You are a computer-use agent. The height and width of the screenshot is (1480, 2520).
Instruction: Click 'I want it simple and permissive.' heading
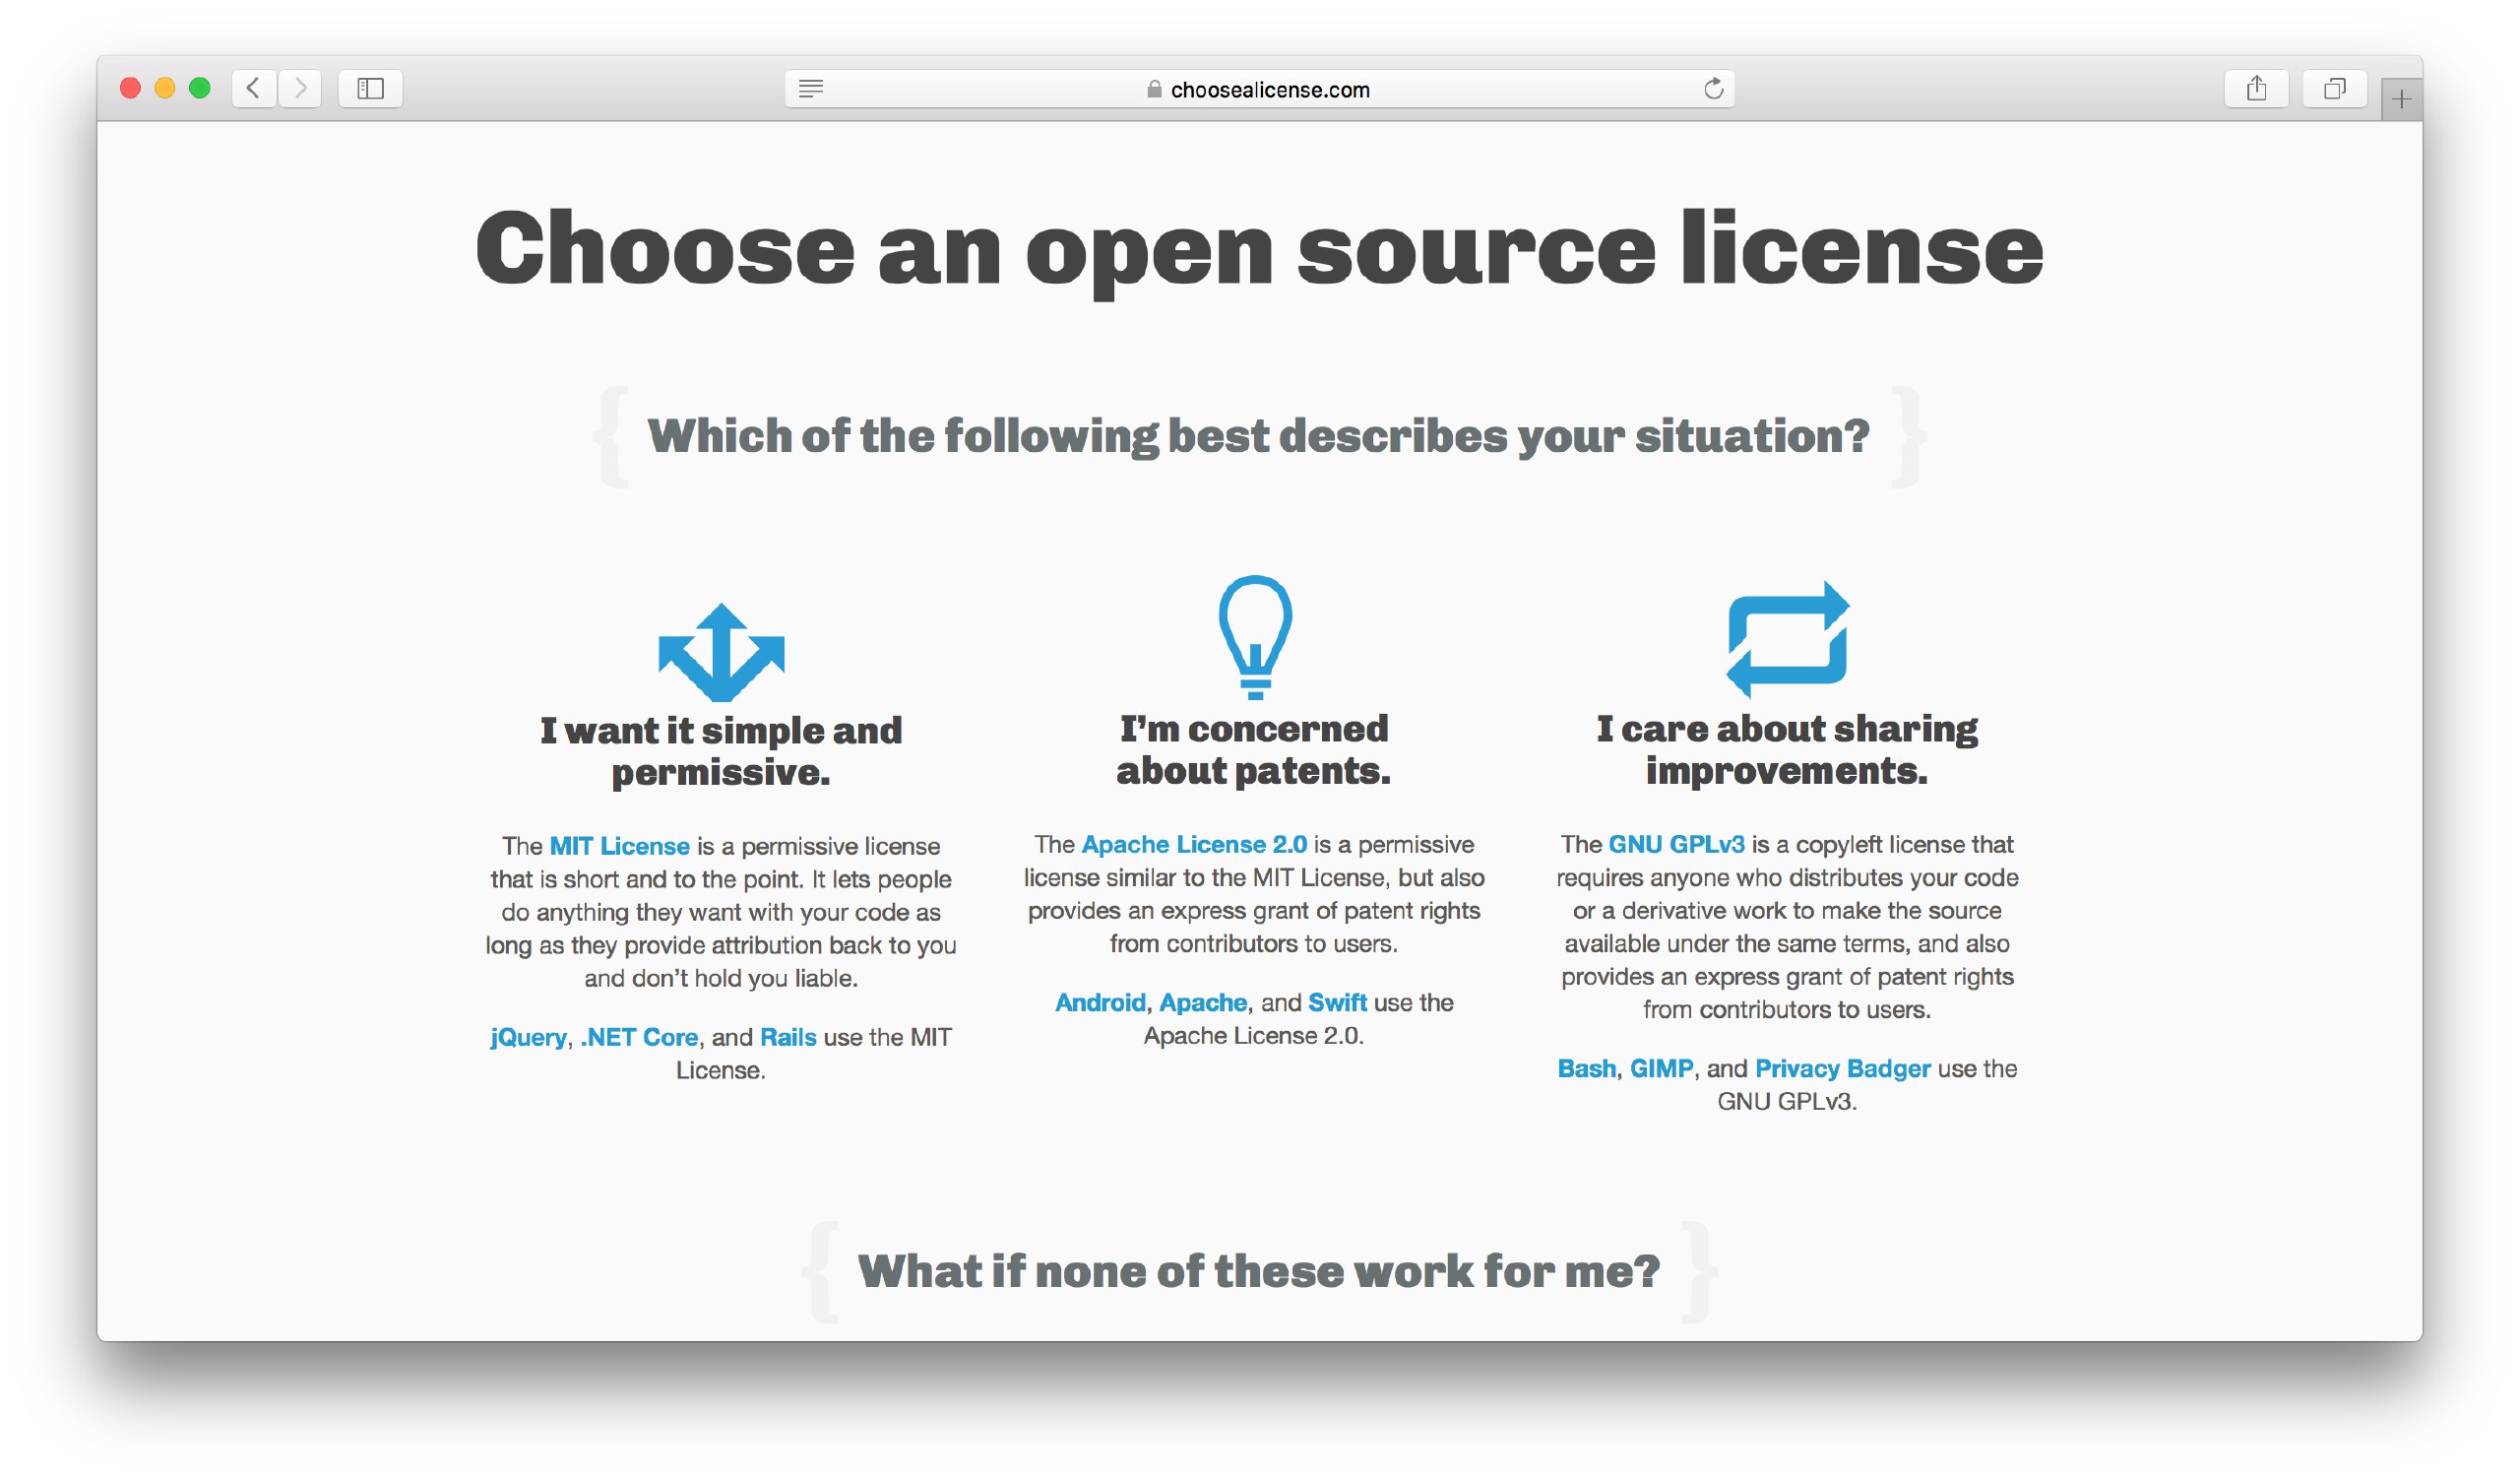tap(721, 751)
